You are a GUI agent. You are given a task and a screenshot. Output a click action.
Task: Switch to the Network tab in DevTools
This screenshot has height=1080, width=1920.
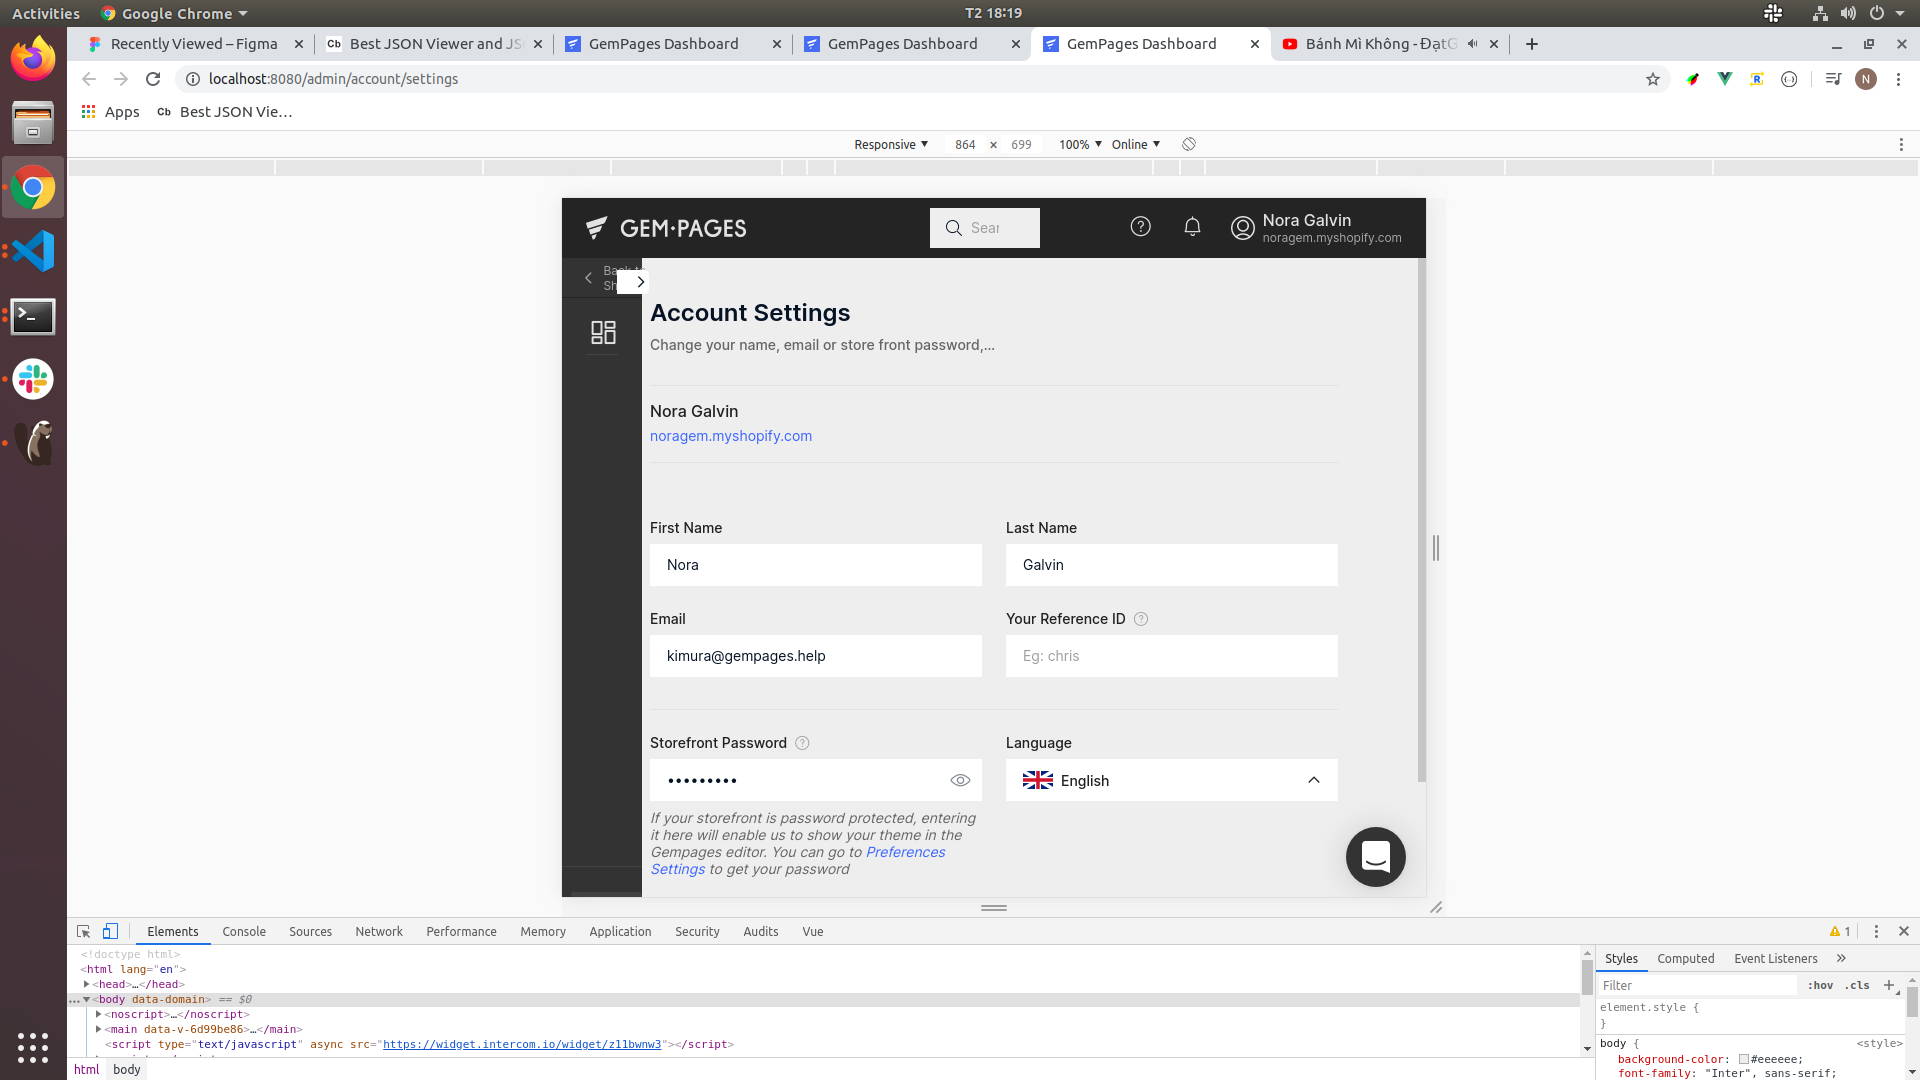(x=379, y=931)
